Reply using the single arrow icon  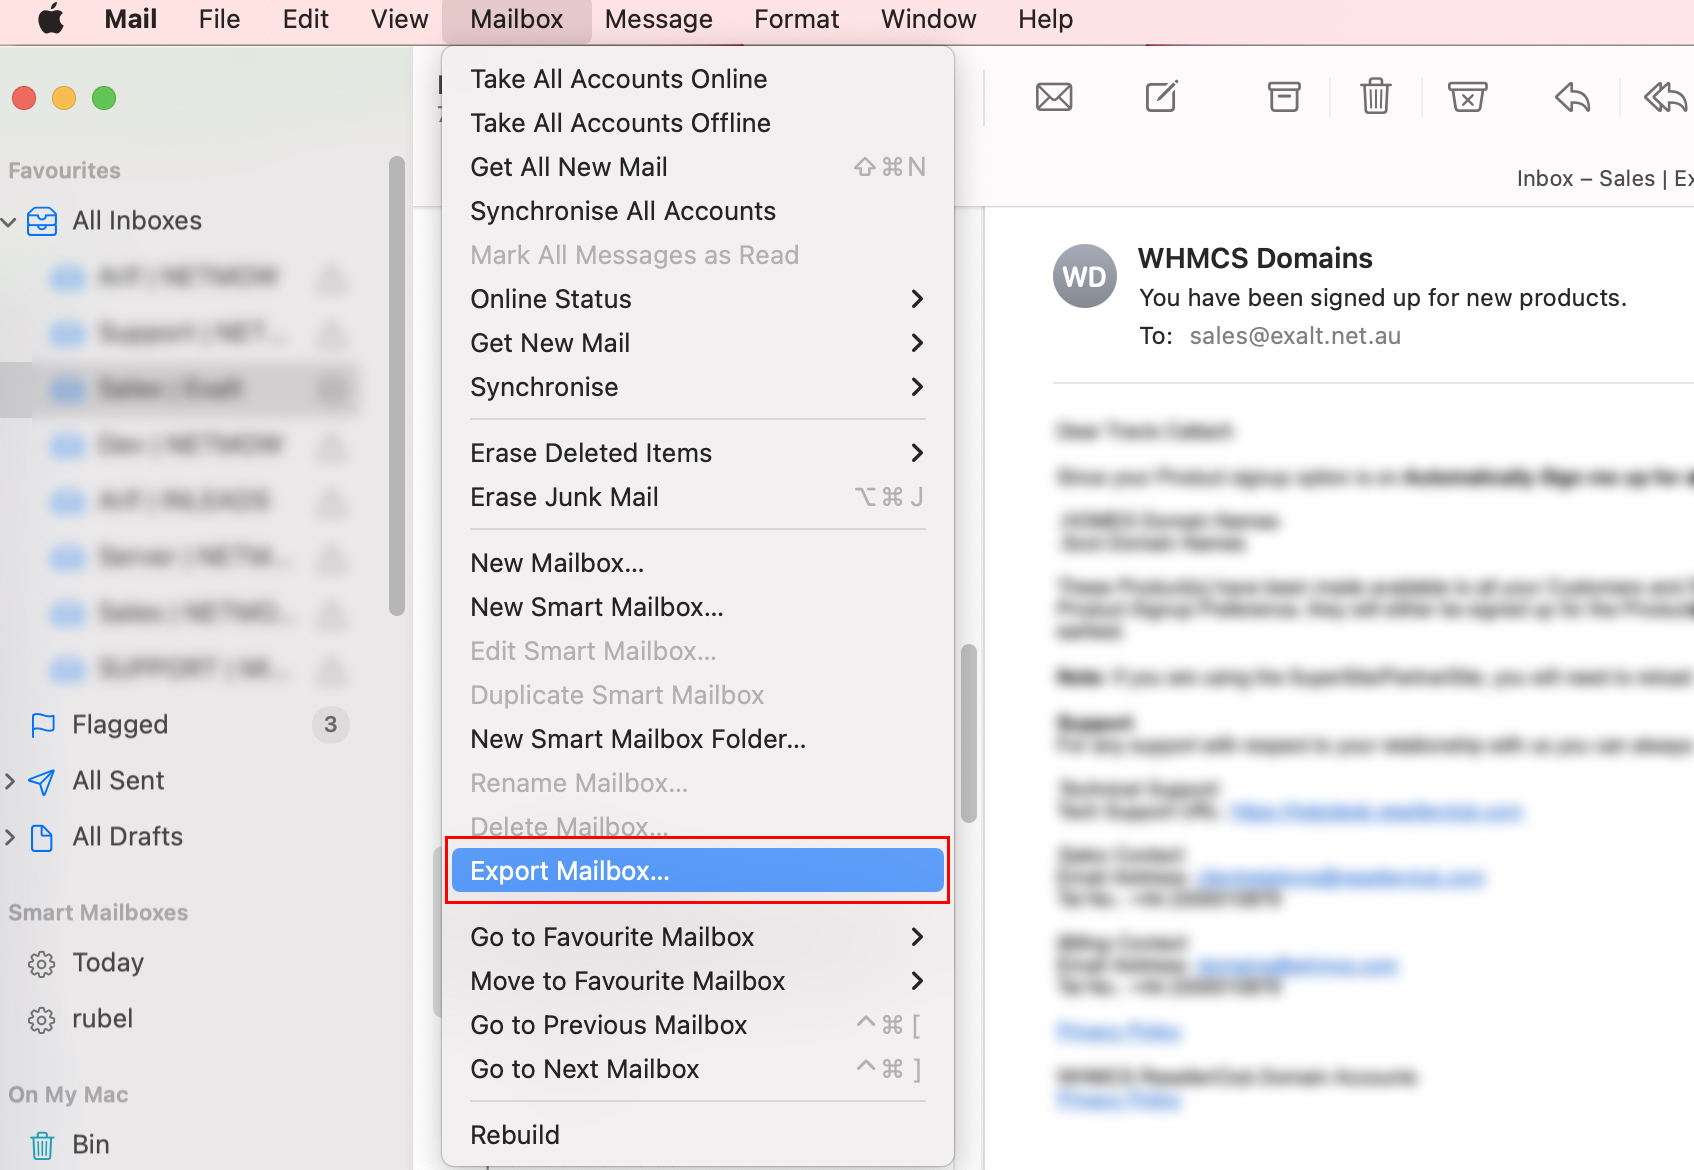(x=1572, y=97)
